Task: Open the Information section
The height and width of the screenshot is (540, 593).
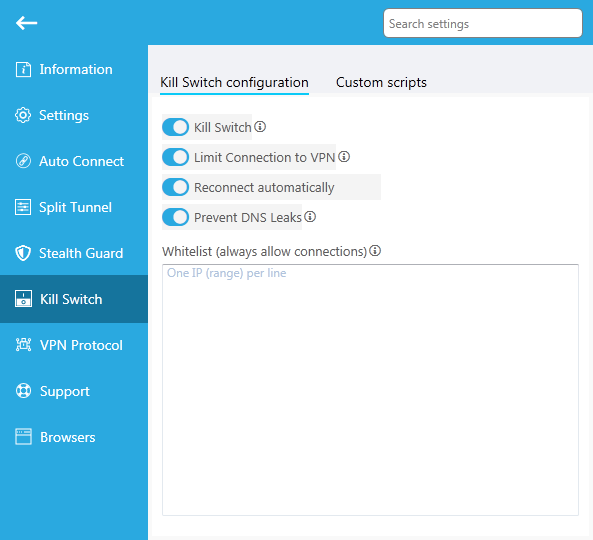Action: pyautogui.click(x=74, y=70)
